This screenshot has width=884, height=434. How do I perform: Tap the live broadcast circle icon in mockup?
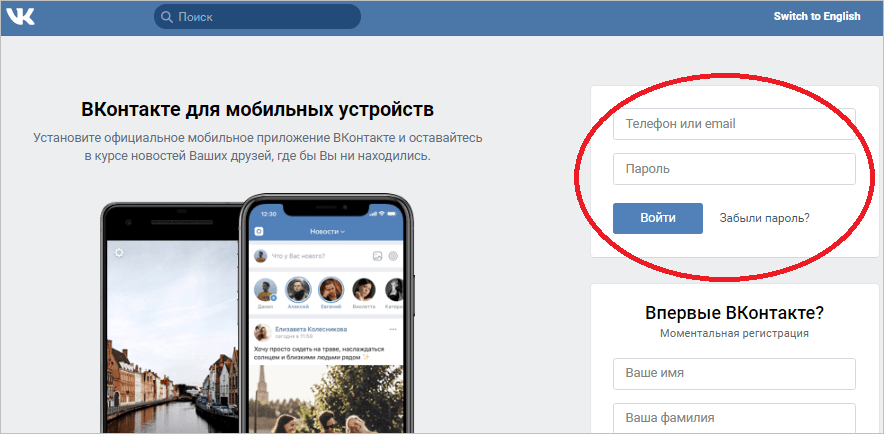pyautogui.click(x=394, y=256)
